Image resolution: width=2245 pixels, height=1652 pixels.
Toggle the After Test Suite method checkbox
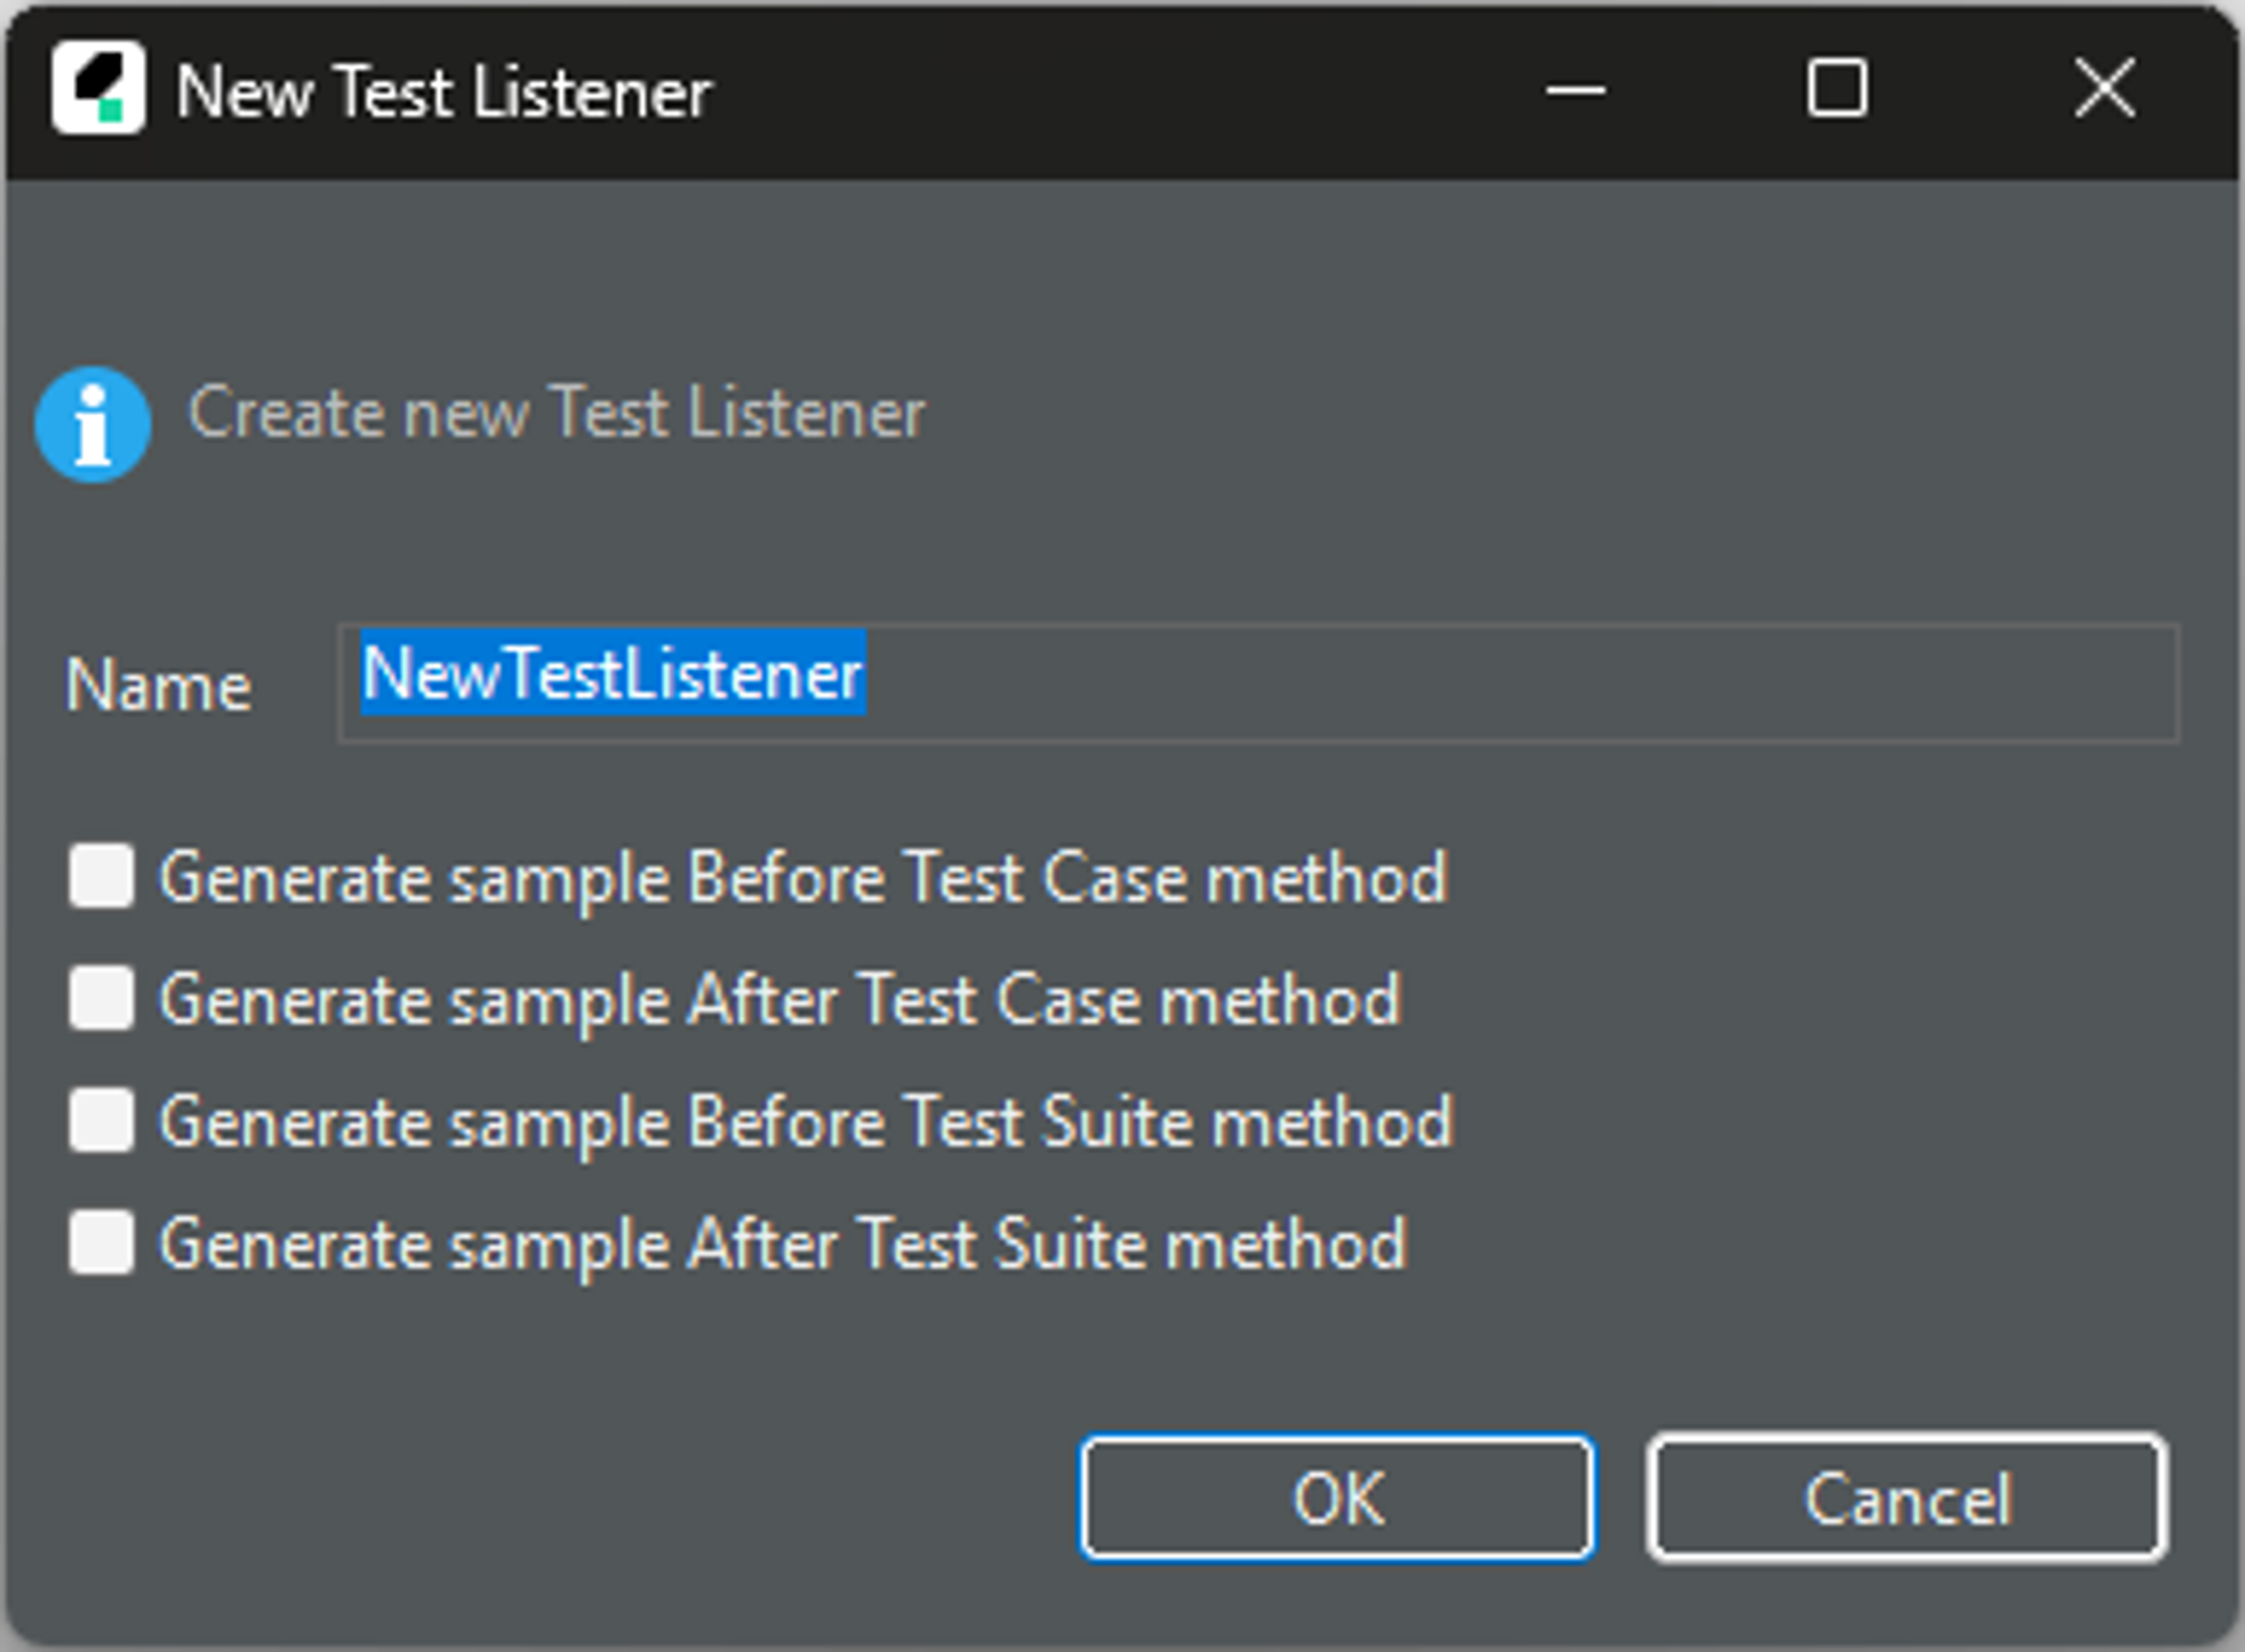pos(101,1243)
